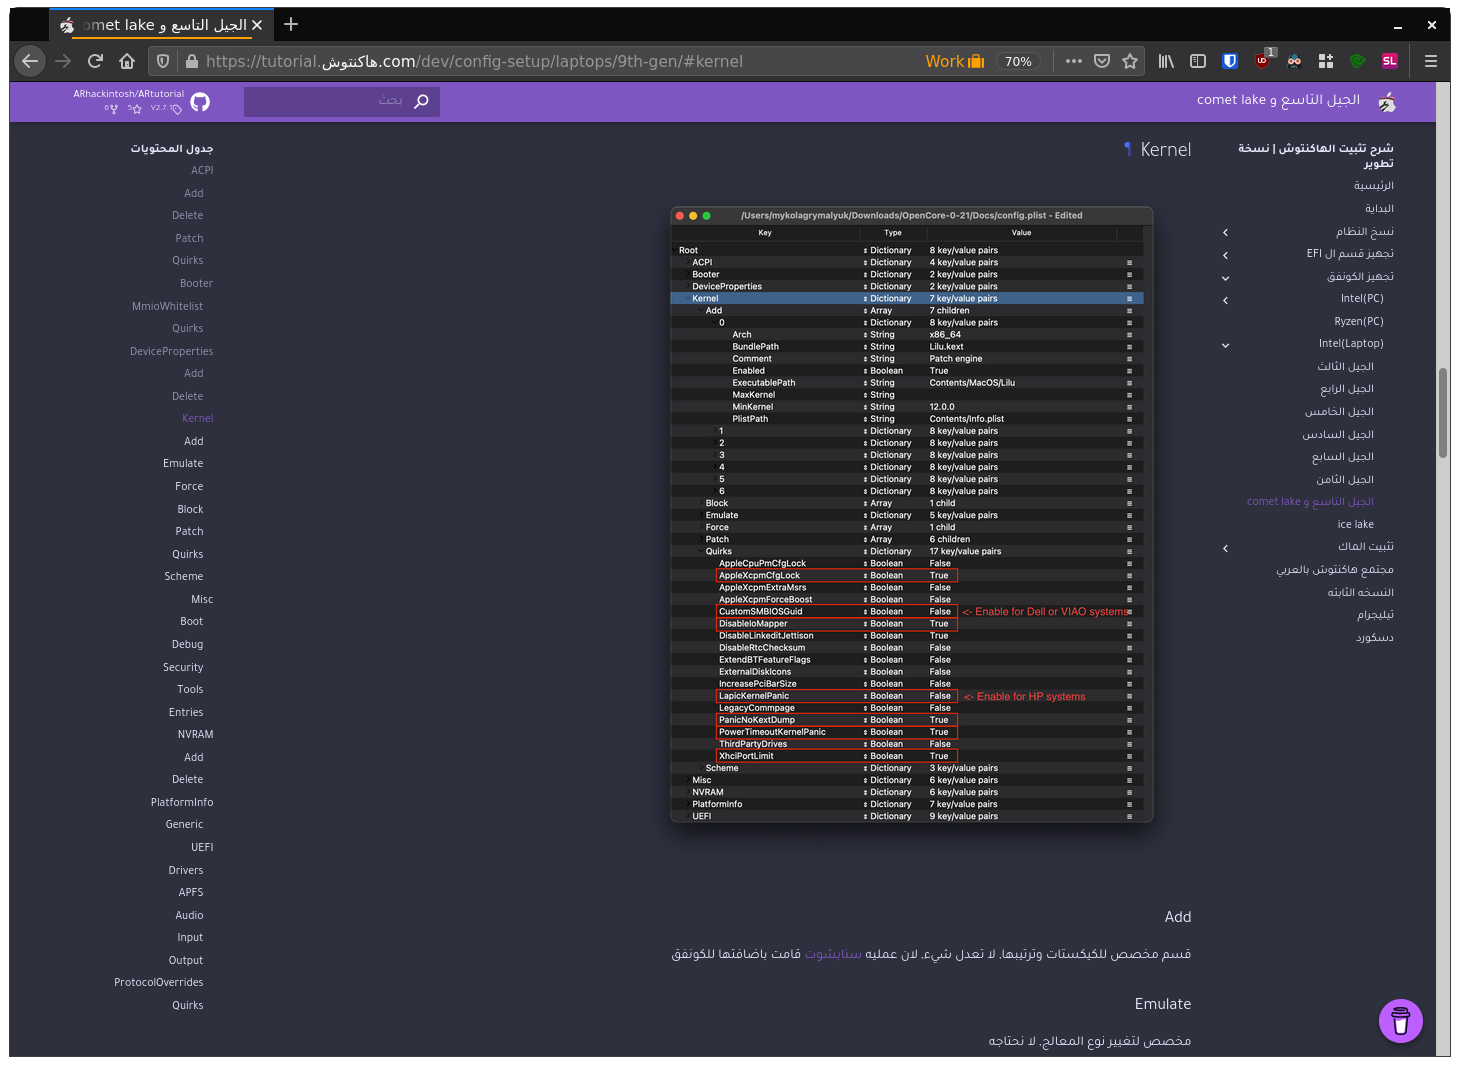Open Firefox library icon

1166,61
